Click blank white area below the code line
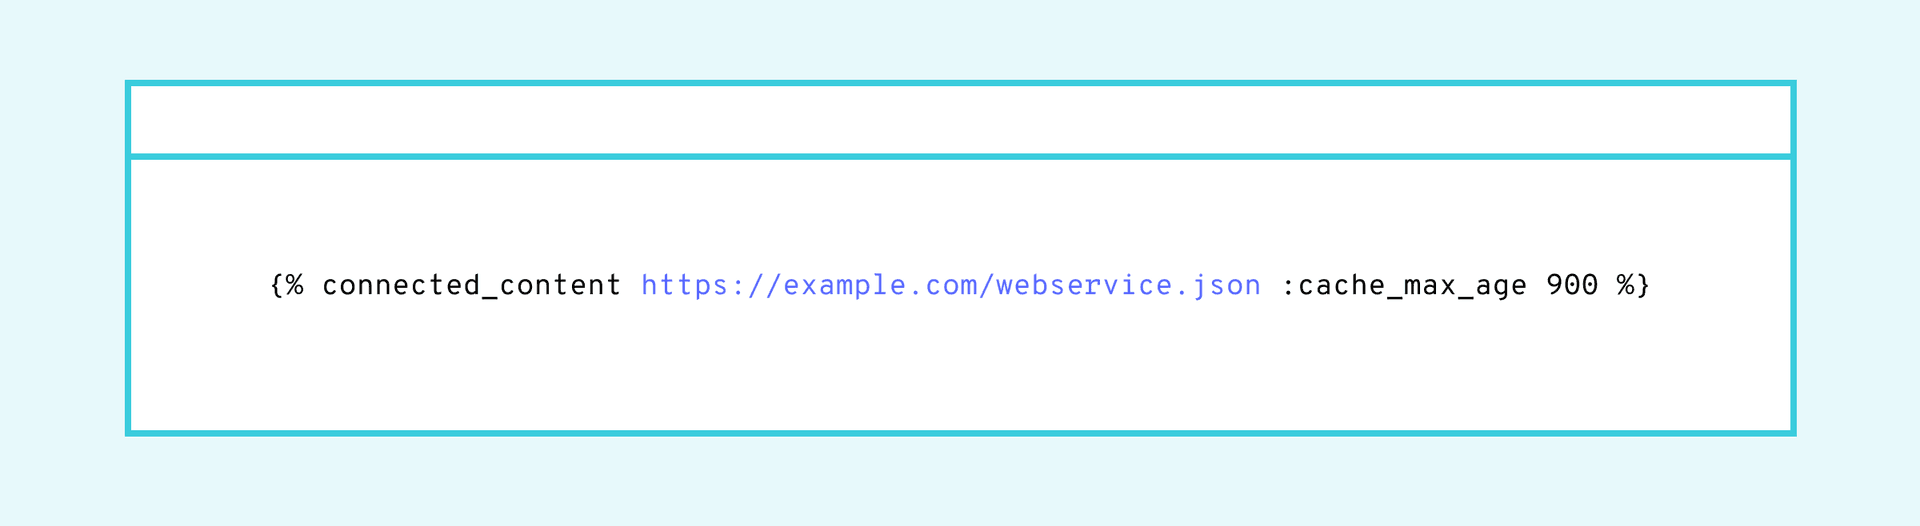Viewport: 1920px width, 526px height. [960, 370]
